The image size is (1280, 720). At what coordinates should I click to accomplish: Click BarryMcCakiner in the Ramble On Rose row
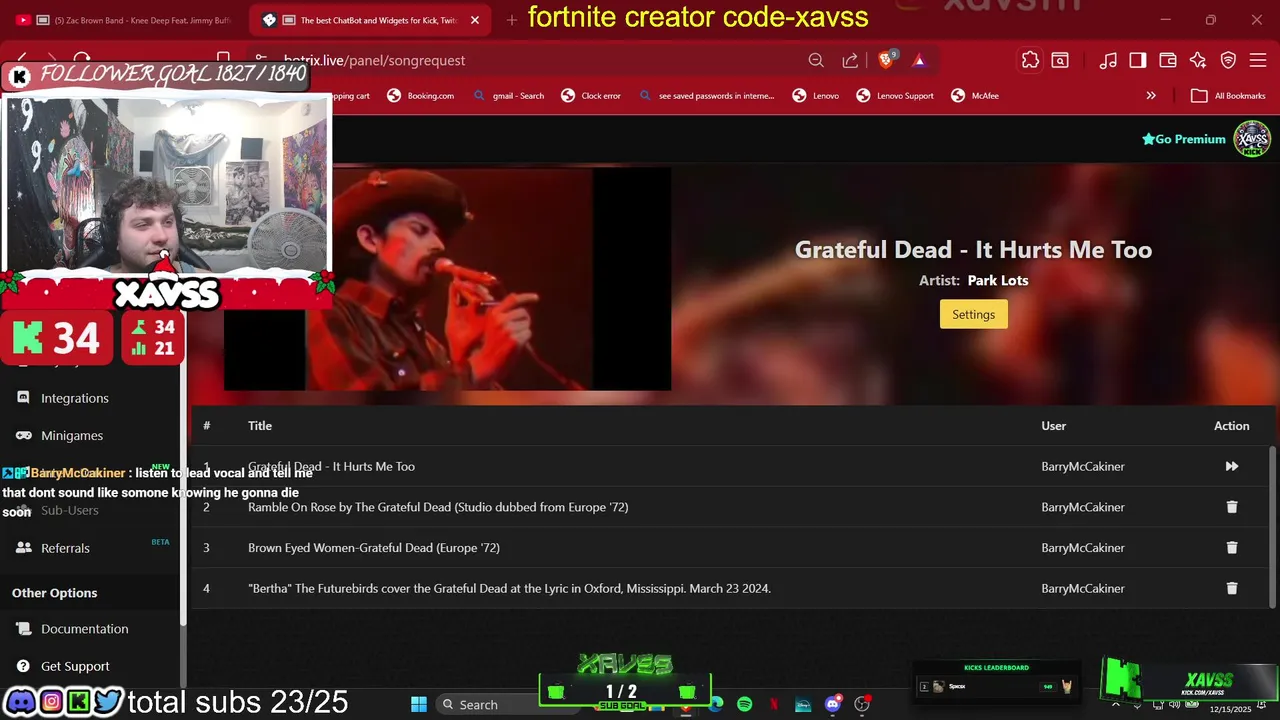coord(1083,507)
